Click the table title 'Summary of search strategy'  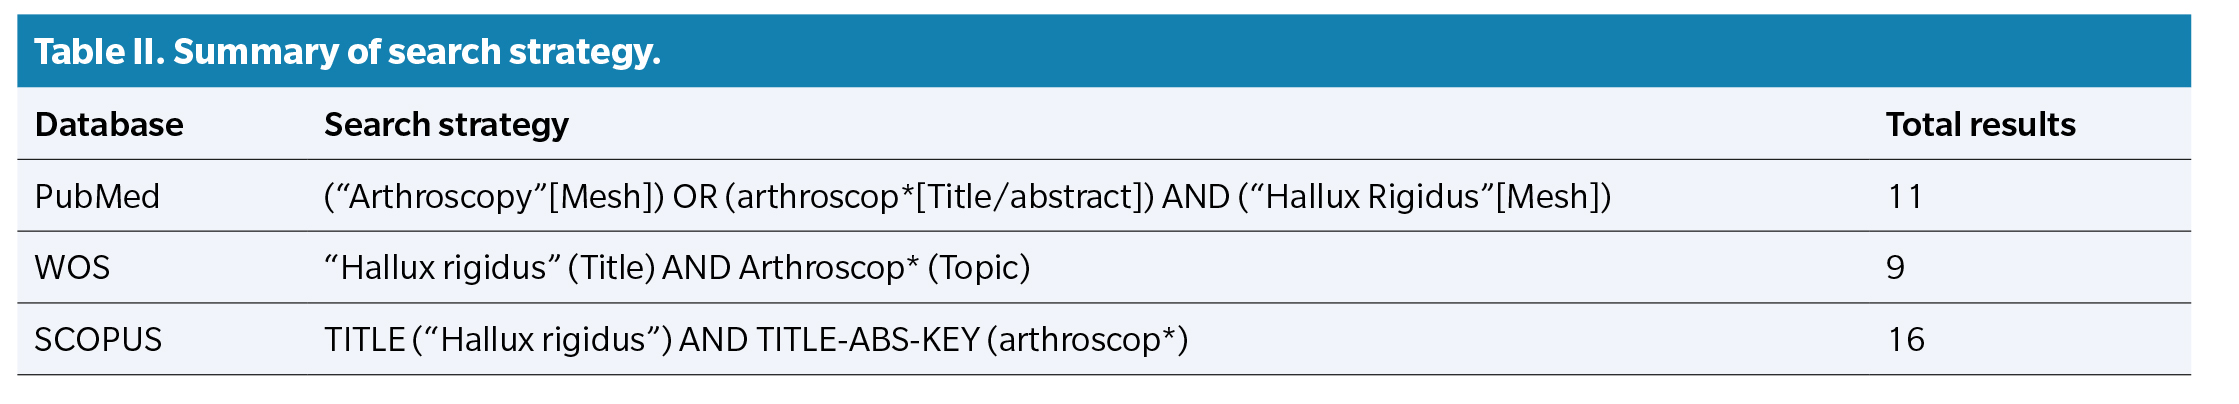click(416, 52)
